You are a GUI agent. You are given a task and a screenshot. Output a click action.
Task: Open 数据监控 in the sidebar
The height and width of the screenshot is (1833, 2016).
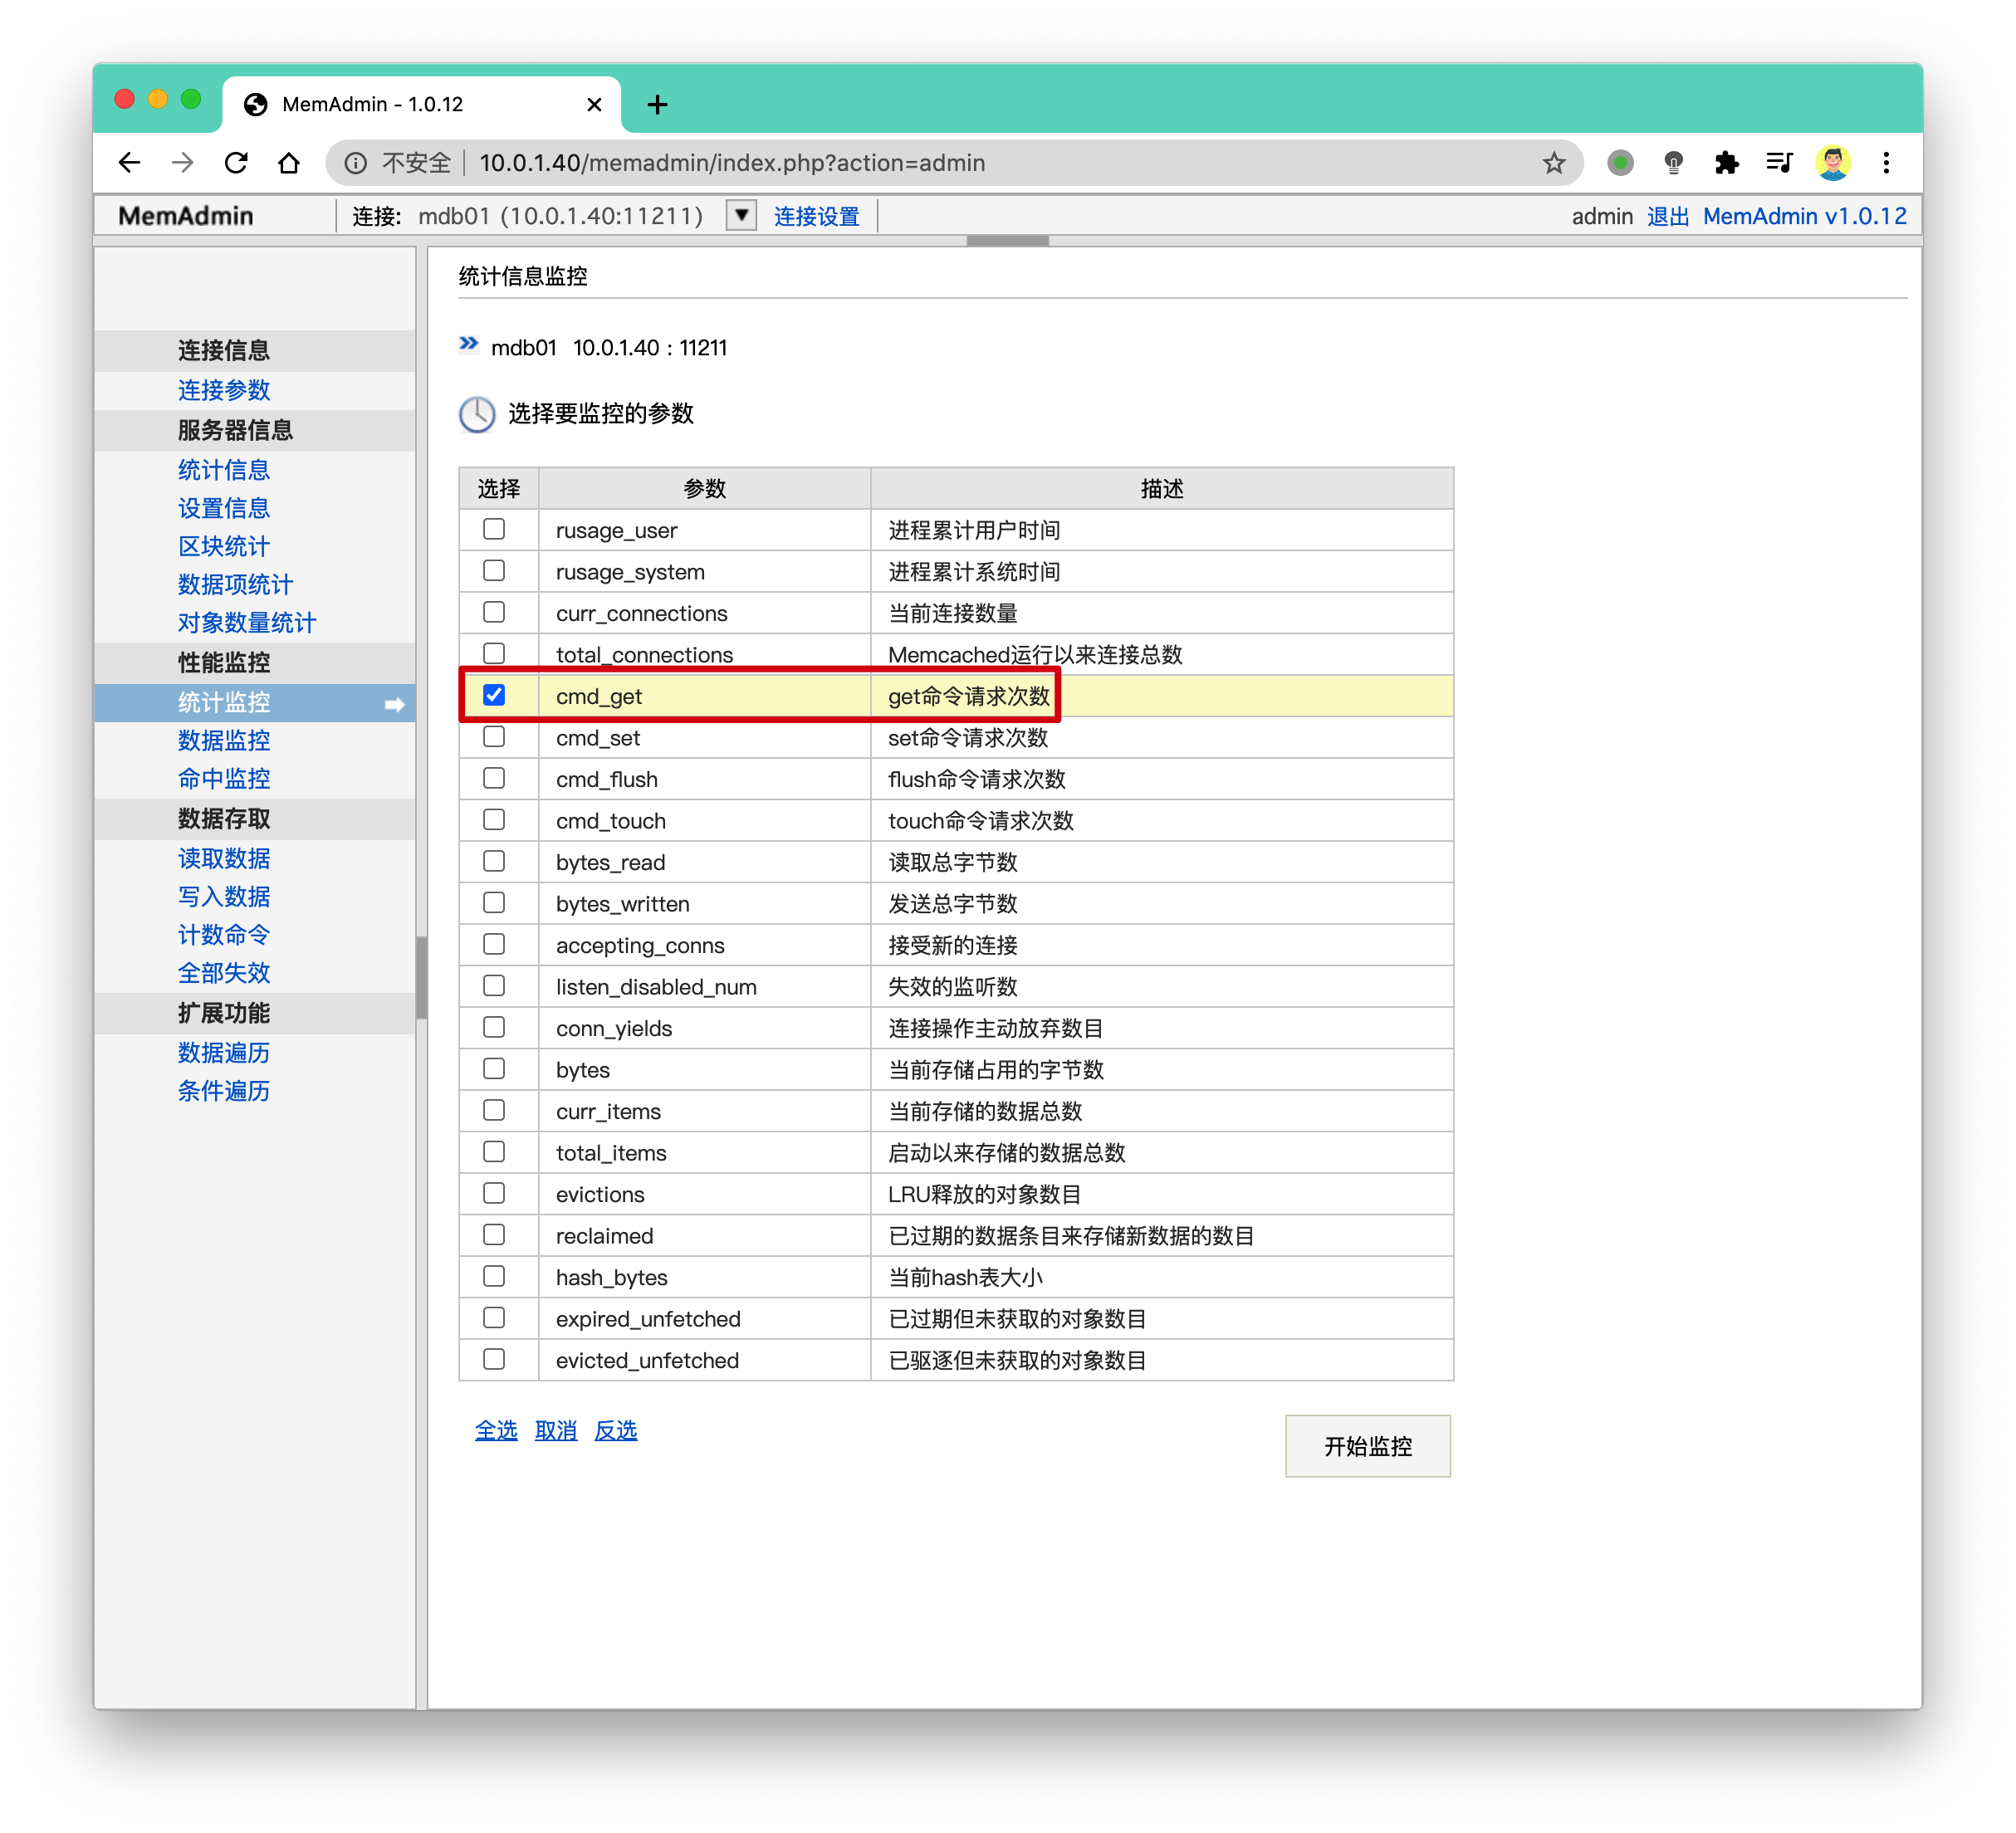[x=224, y=740]
